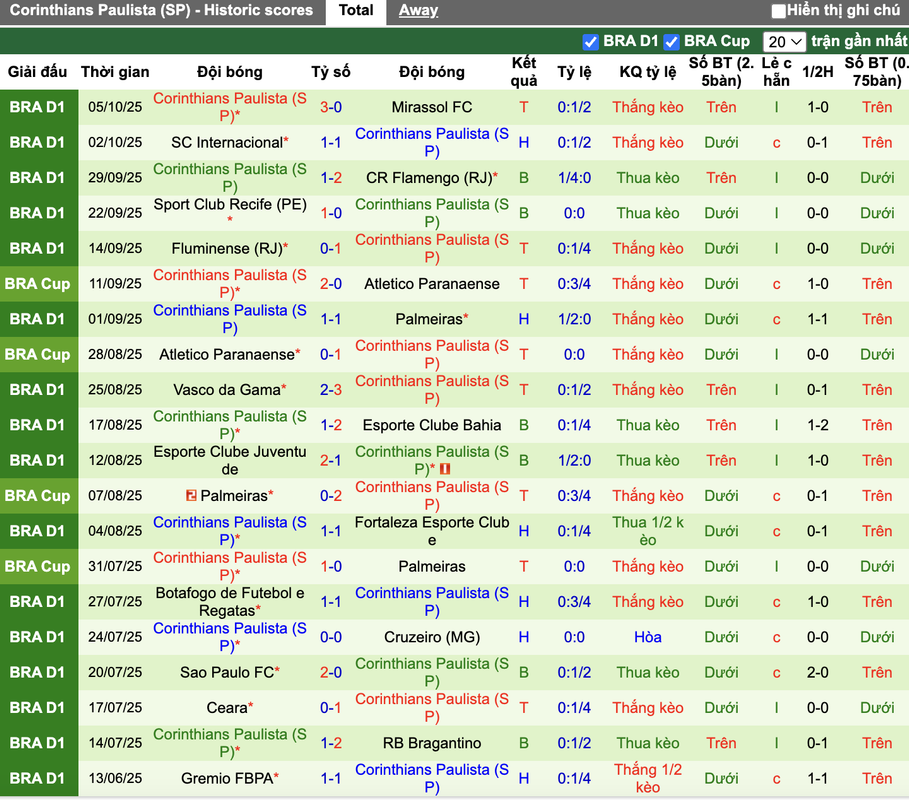
Task: Click the 1-2 half-time score in Bahia row
Action: point(817,426)
